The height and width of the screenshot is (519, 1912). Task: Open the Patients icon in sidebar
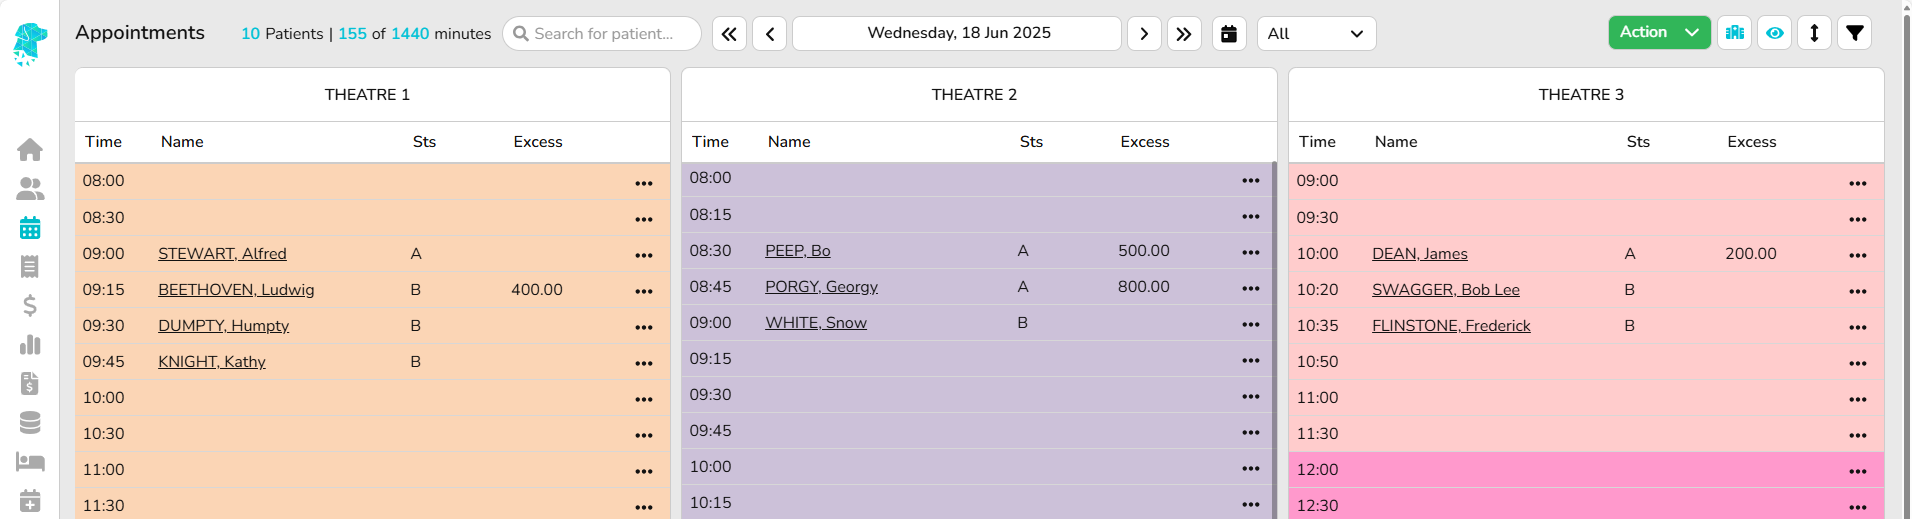click(30, 189)
